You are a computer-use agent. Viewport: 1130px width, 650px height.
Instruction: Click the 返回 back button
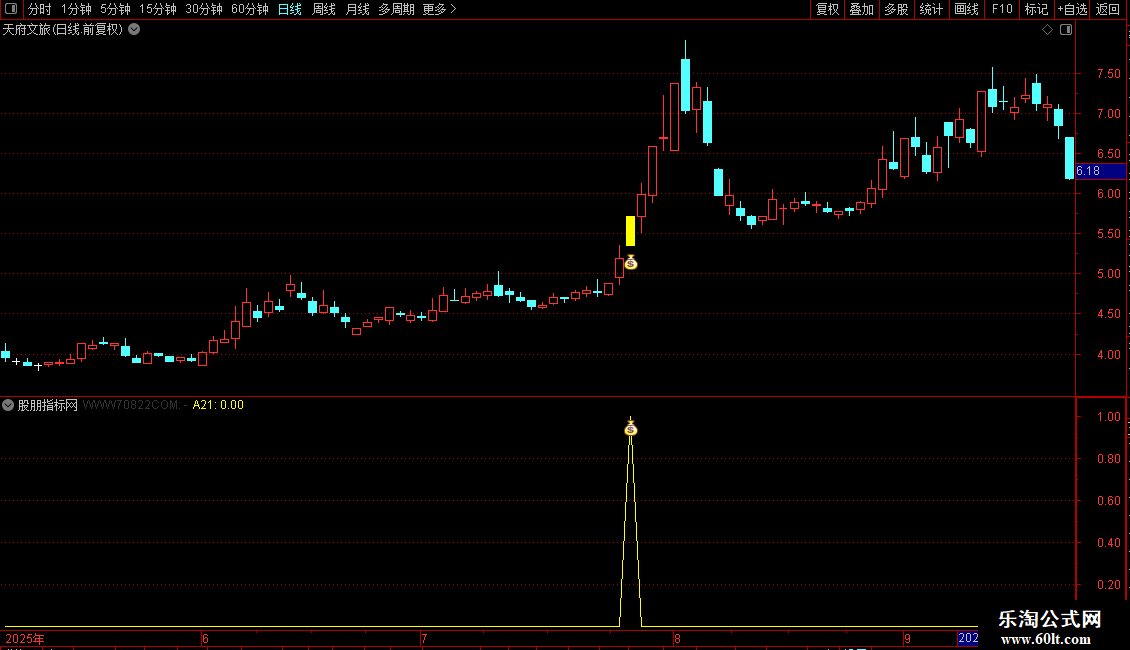coord(1108,9)
